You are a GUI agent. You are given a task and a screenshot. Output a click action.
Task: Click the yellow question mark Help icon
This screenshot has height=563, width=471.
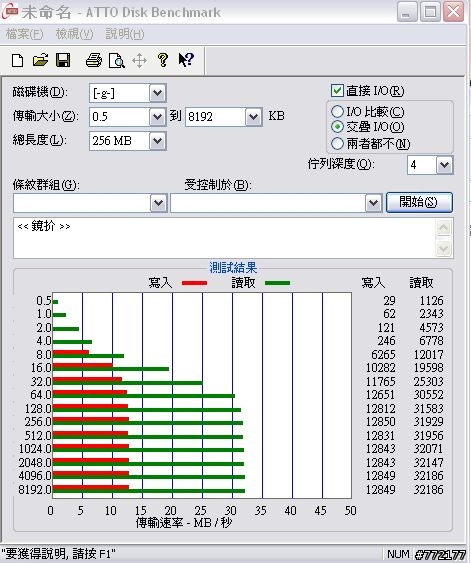[x=163, y=60]
